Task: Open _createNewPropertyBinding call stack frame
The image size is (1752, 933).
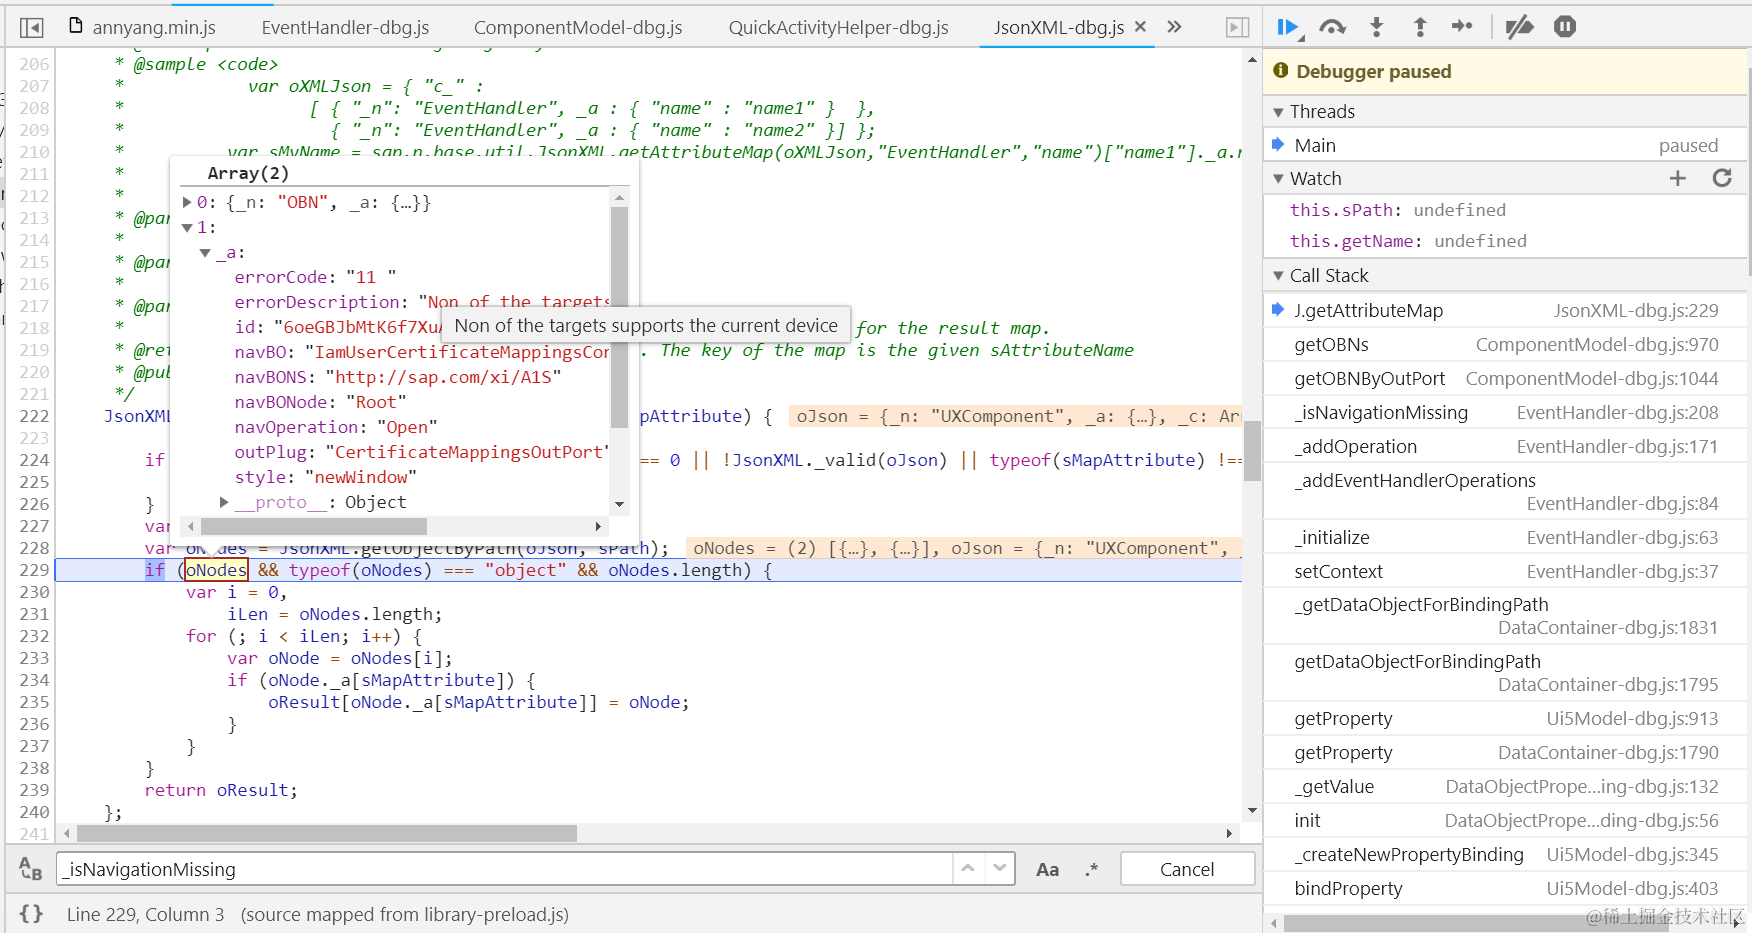Action: (1506, 855)
